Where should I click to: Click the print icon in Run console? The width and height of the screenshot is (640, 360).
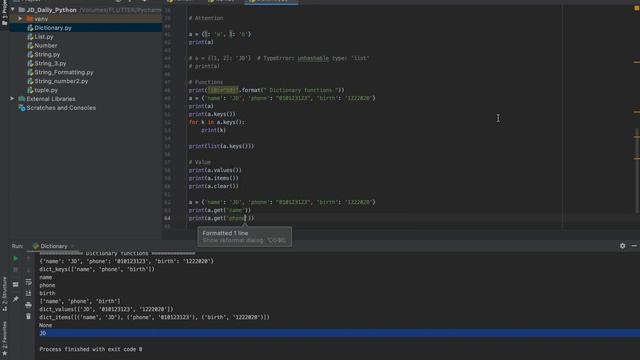pyautogui.click(x=28, y=305)
